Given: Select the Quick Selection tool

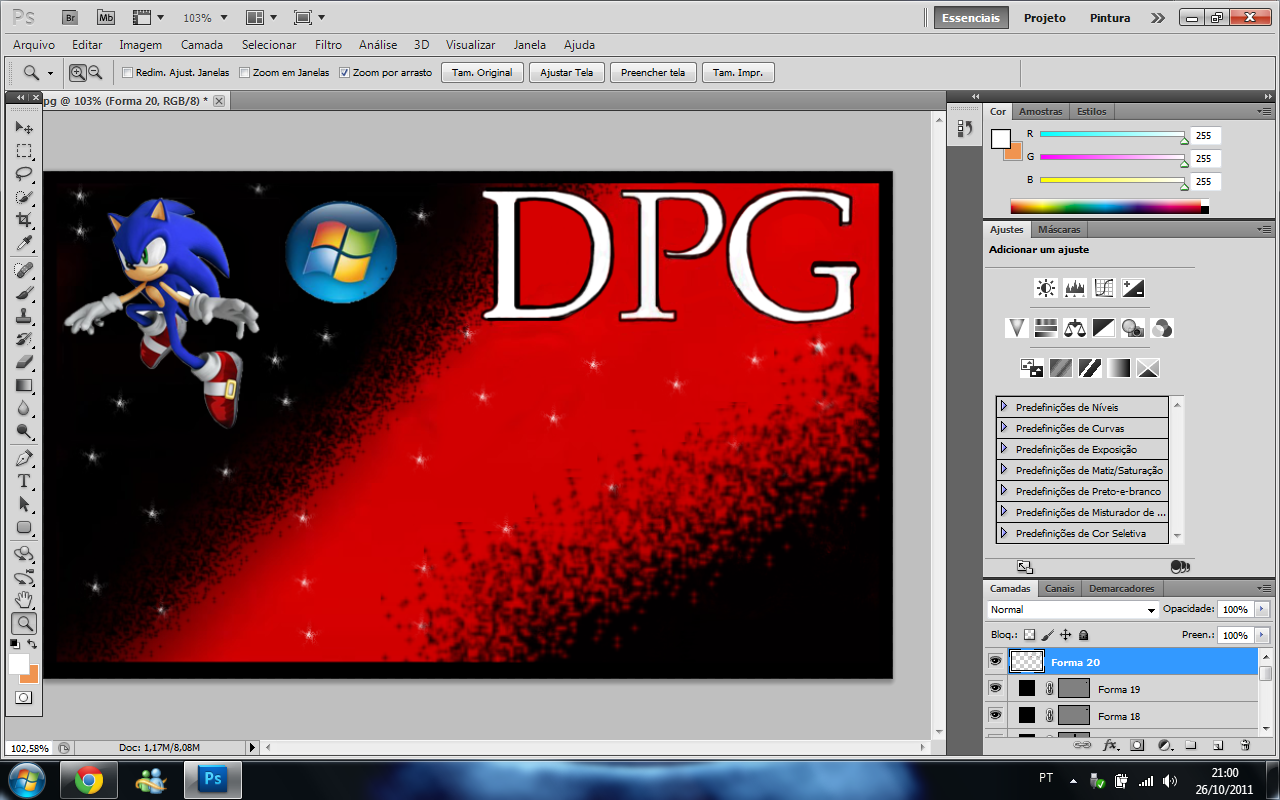Looking at the screenshot, I should coord(24,197).
